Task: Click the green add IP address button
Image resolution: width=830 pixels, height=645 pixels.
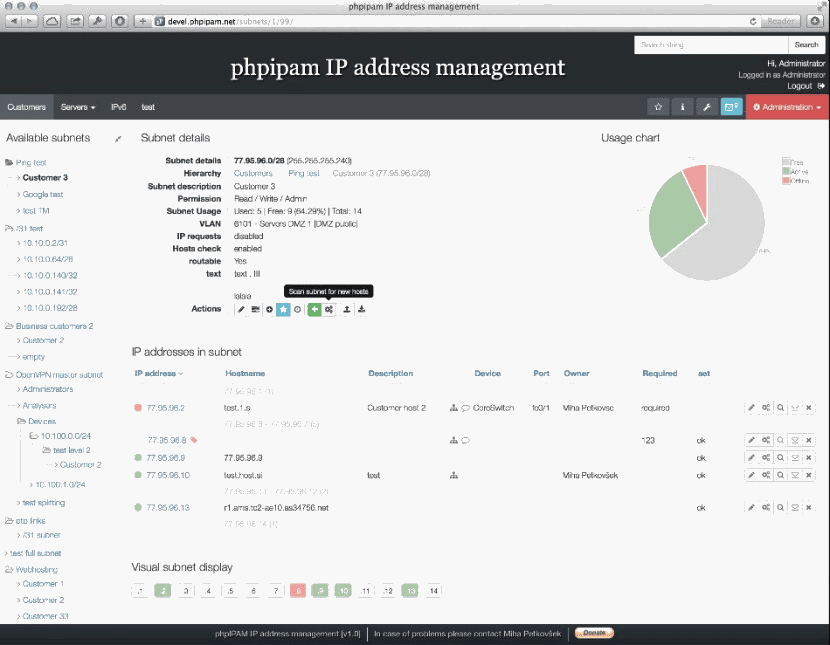Action: tap(314, 310)
